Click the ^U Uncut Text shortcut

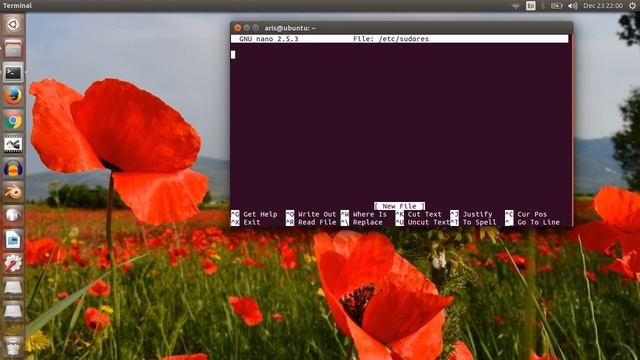click(422, 222)
